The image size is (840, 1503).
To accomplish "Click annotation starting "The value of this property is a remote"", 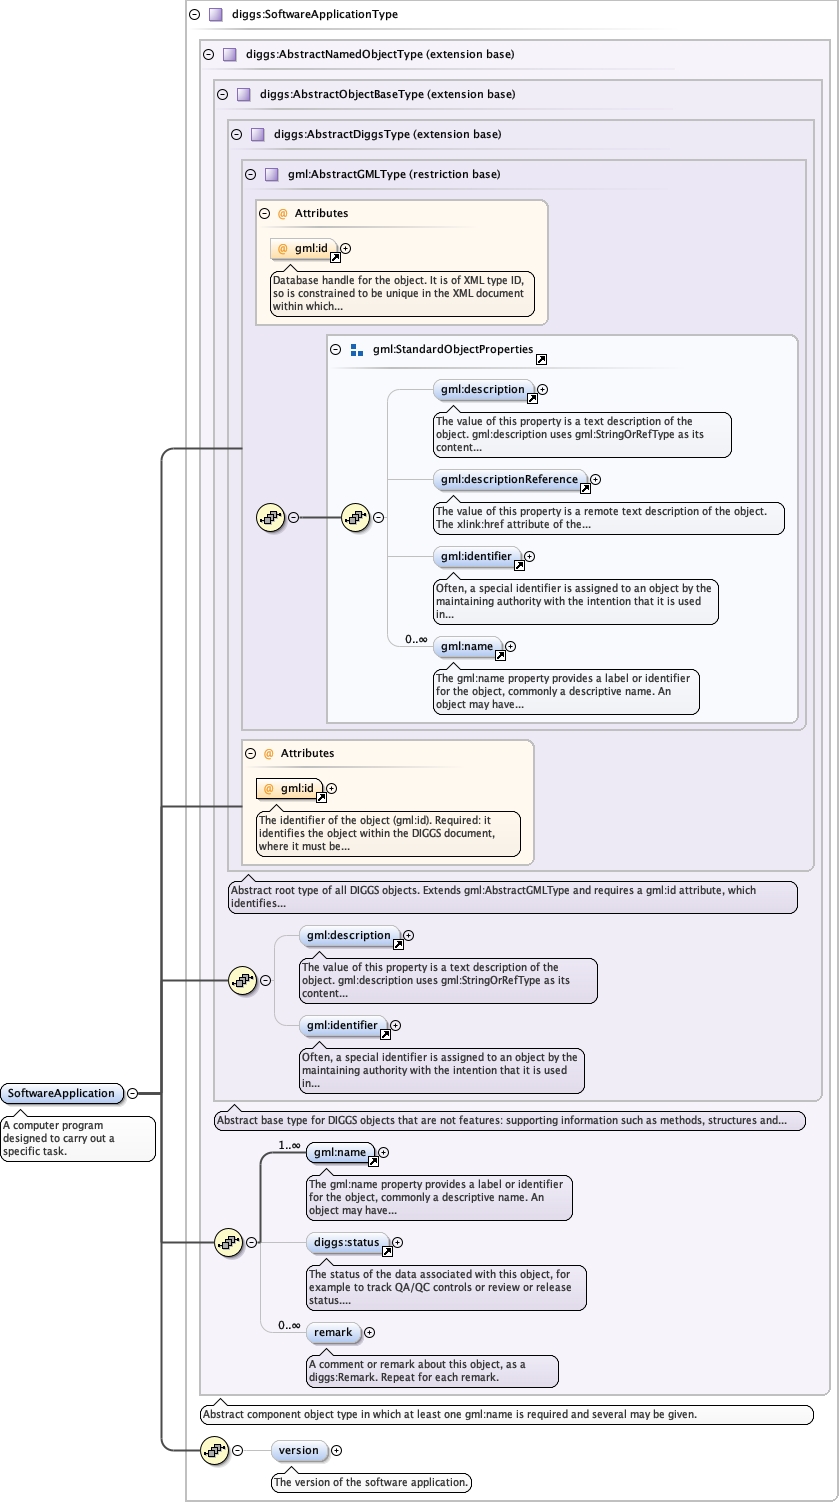I will [x=609, y=517].
